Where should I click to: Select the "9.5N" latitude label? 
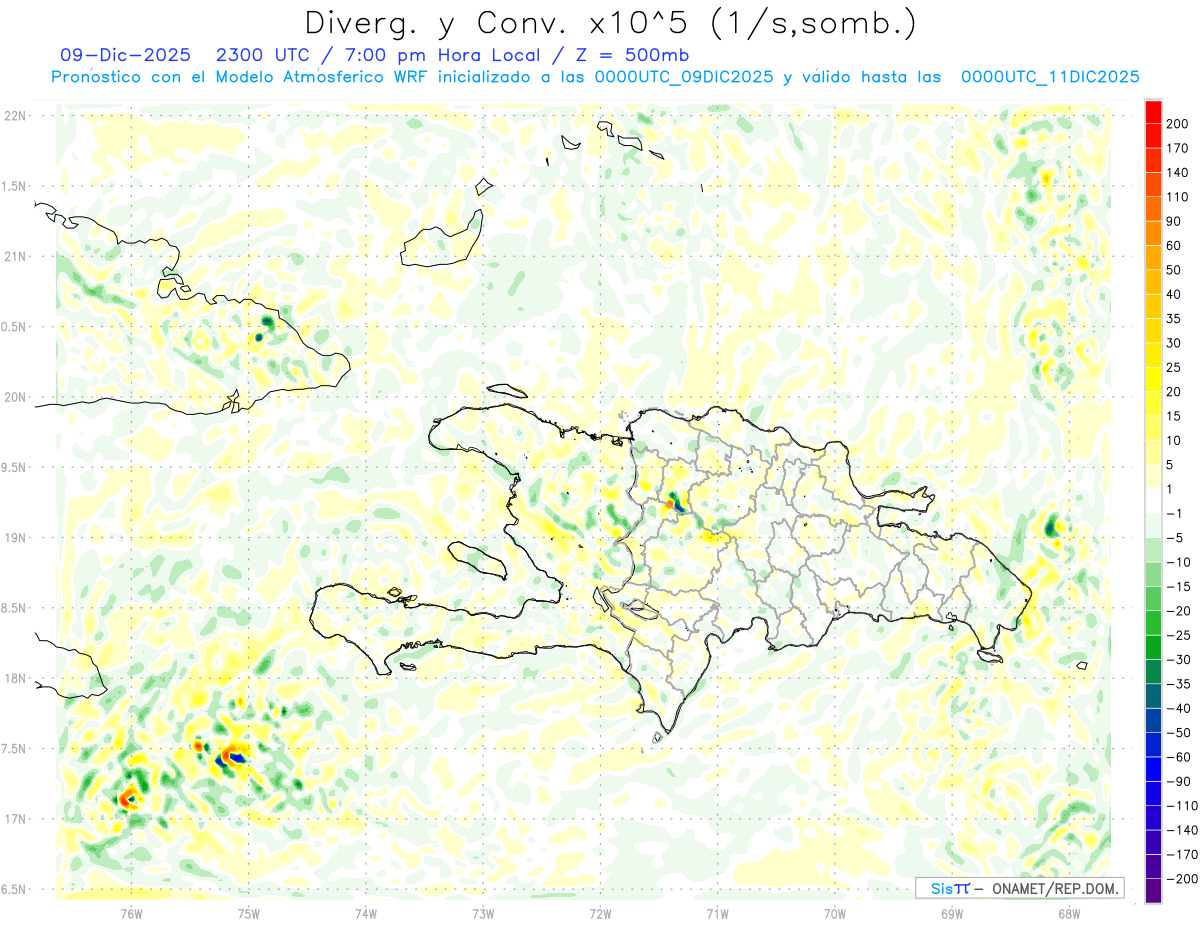(14, 467)
